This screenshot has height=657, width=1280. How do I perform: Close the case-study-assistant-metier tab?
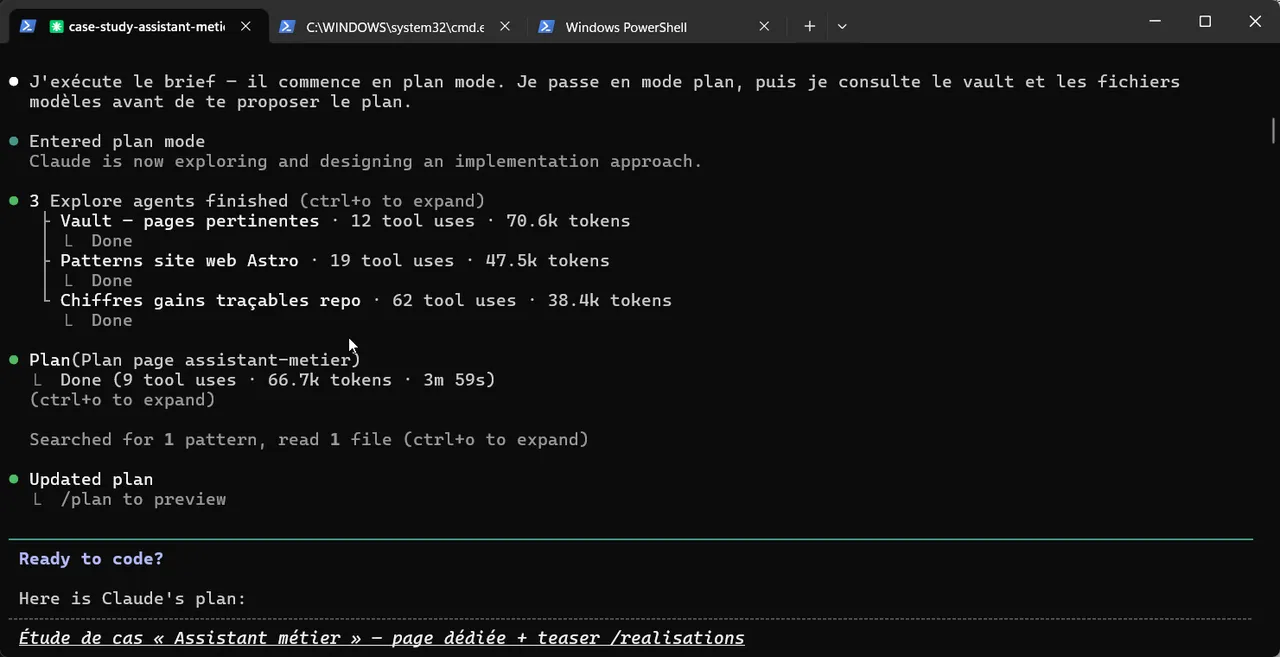(246, 26)
